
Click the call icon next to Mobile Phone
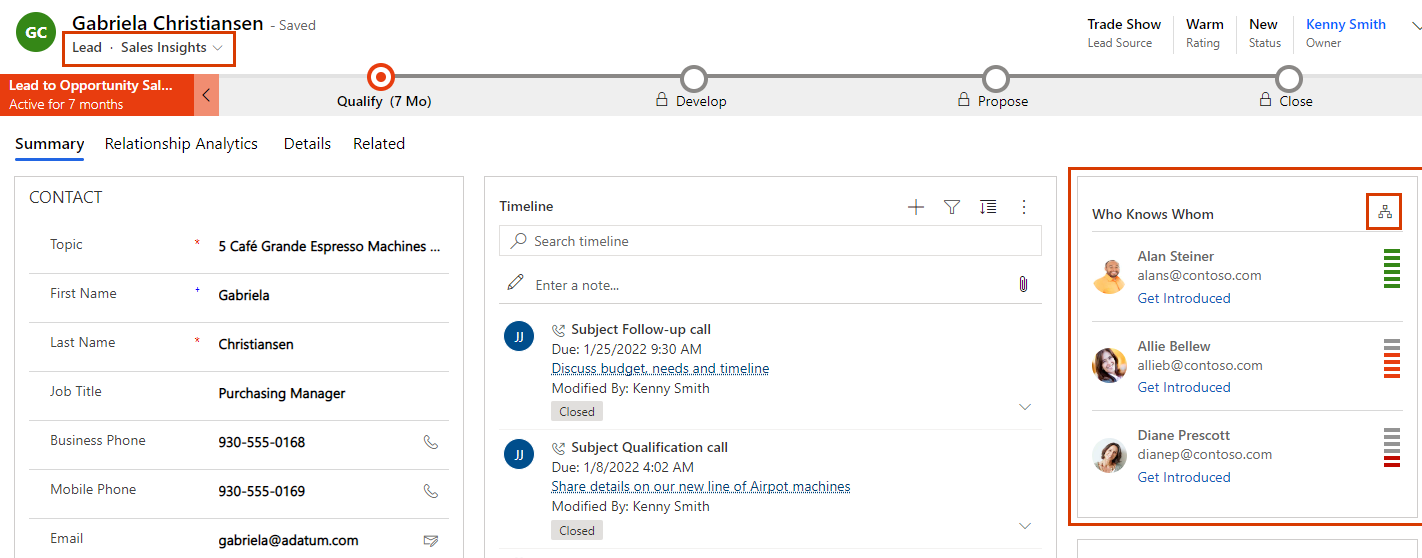[431, 491]
